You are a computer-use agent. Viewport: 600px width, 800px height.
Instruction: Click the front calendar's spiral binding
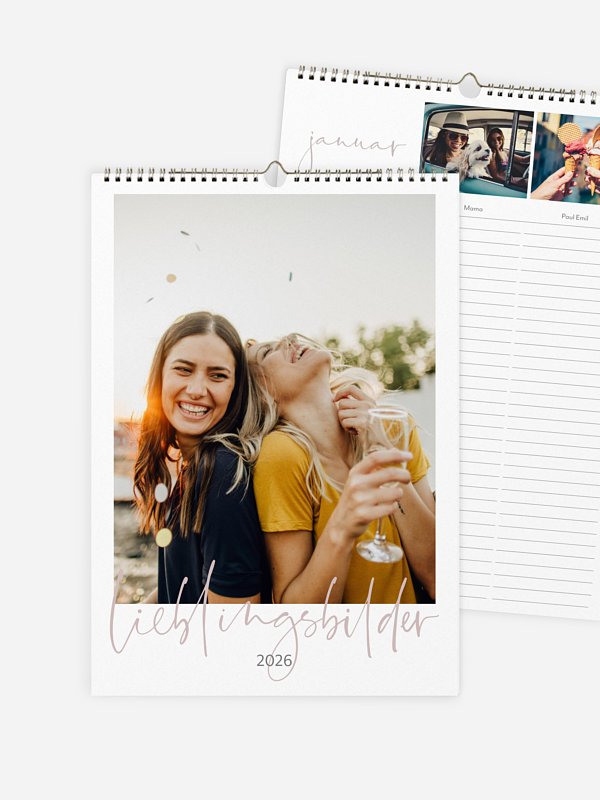click(276, 174)
